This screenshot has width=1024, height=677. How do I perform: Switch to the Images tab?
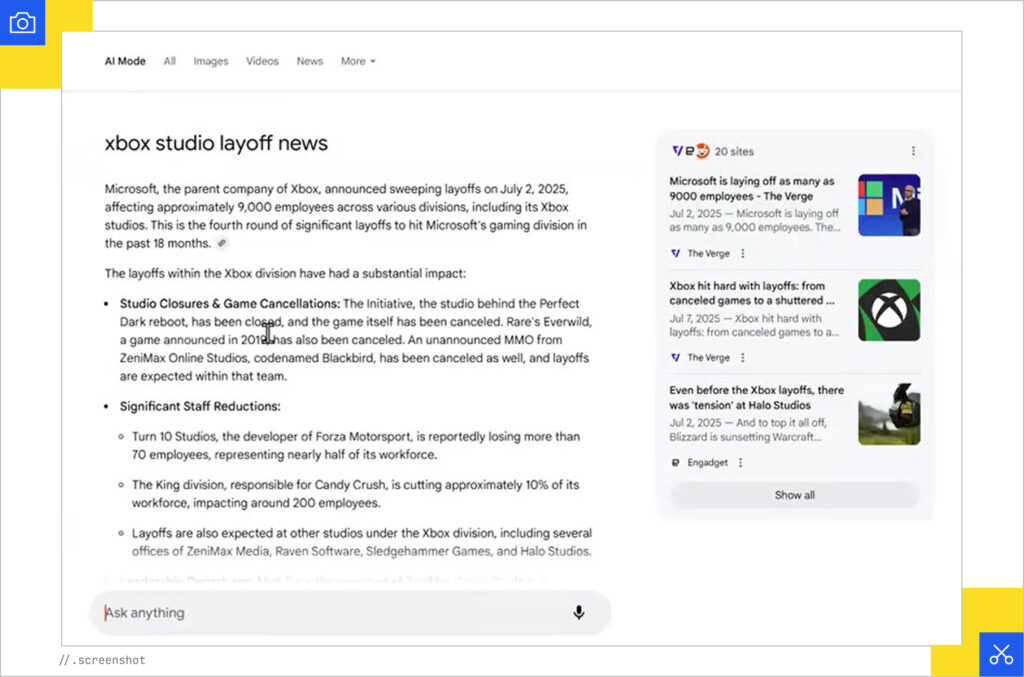211,61
